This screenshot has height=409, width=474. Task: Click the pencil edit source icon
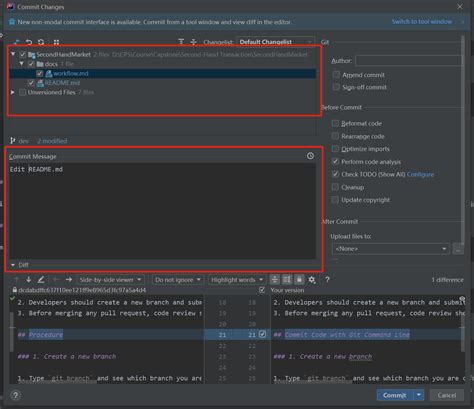point(41,279)
